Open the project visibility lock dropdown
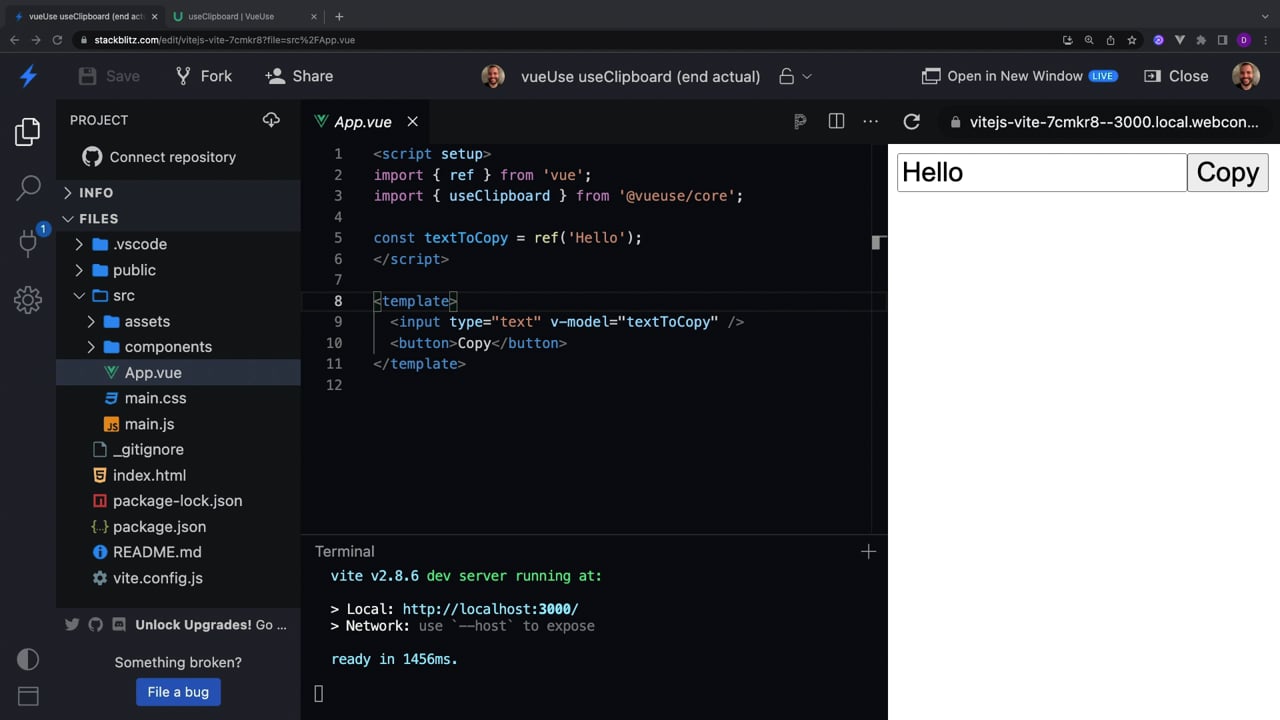 (795, 76)
